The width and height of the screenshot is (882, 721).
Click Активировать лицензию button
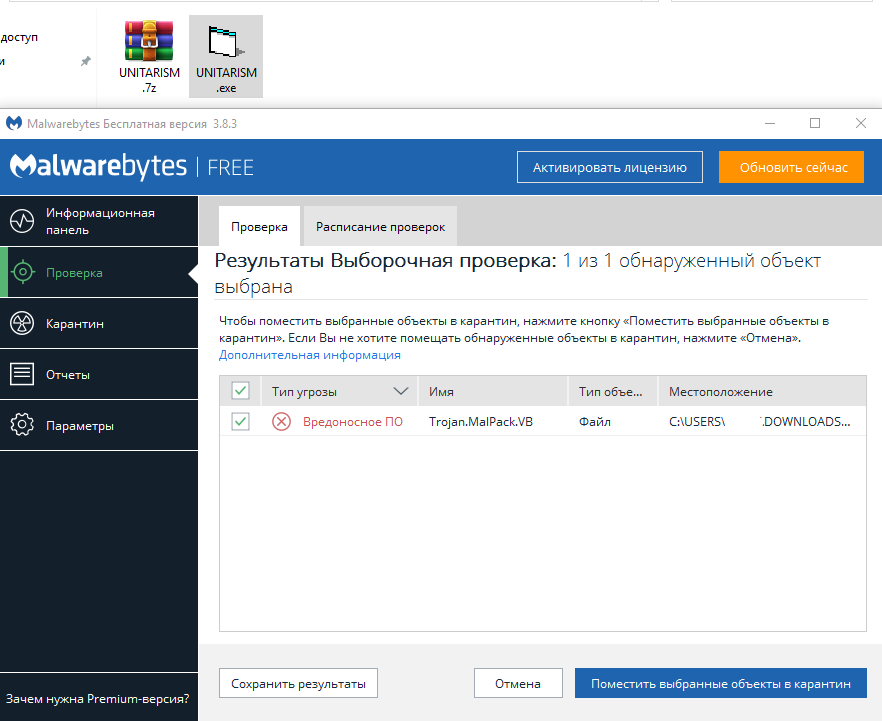click(x=610, y=167)
